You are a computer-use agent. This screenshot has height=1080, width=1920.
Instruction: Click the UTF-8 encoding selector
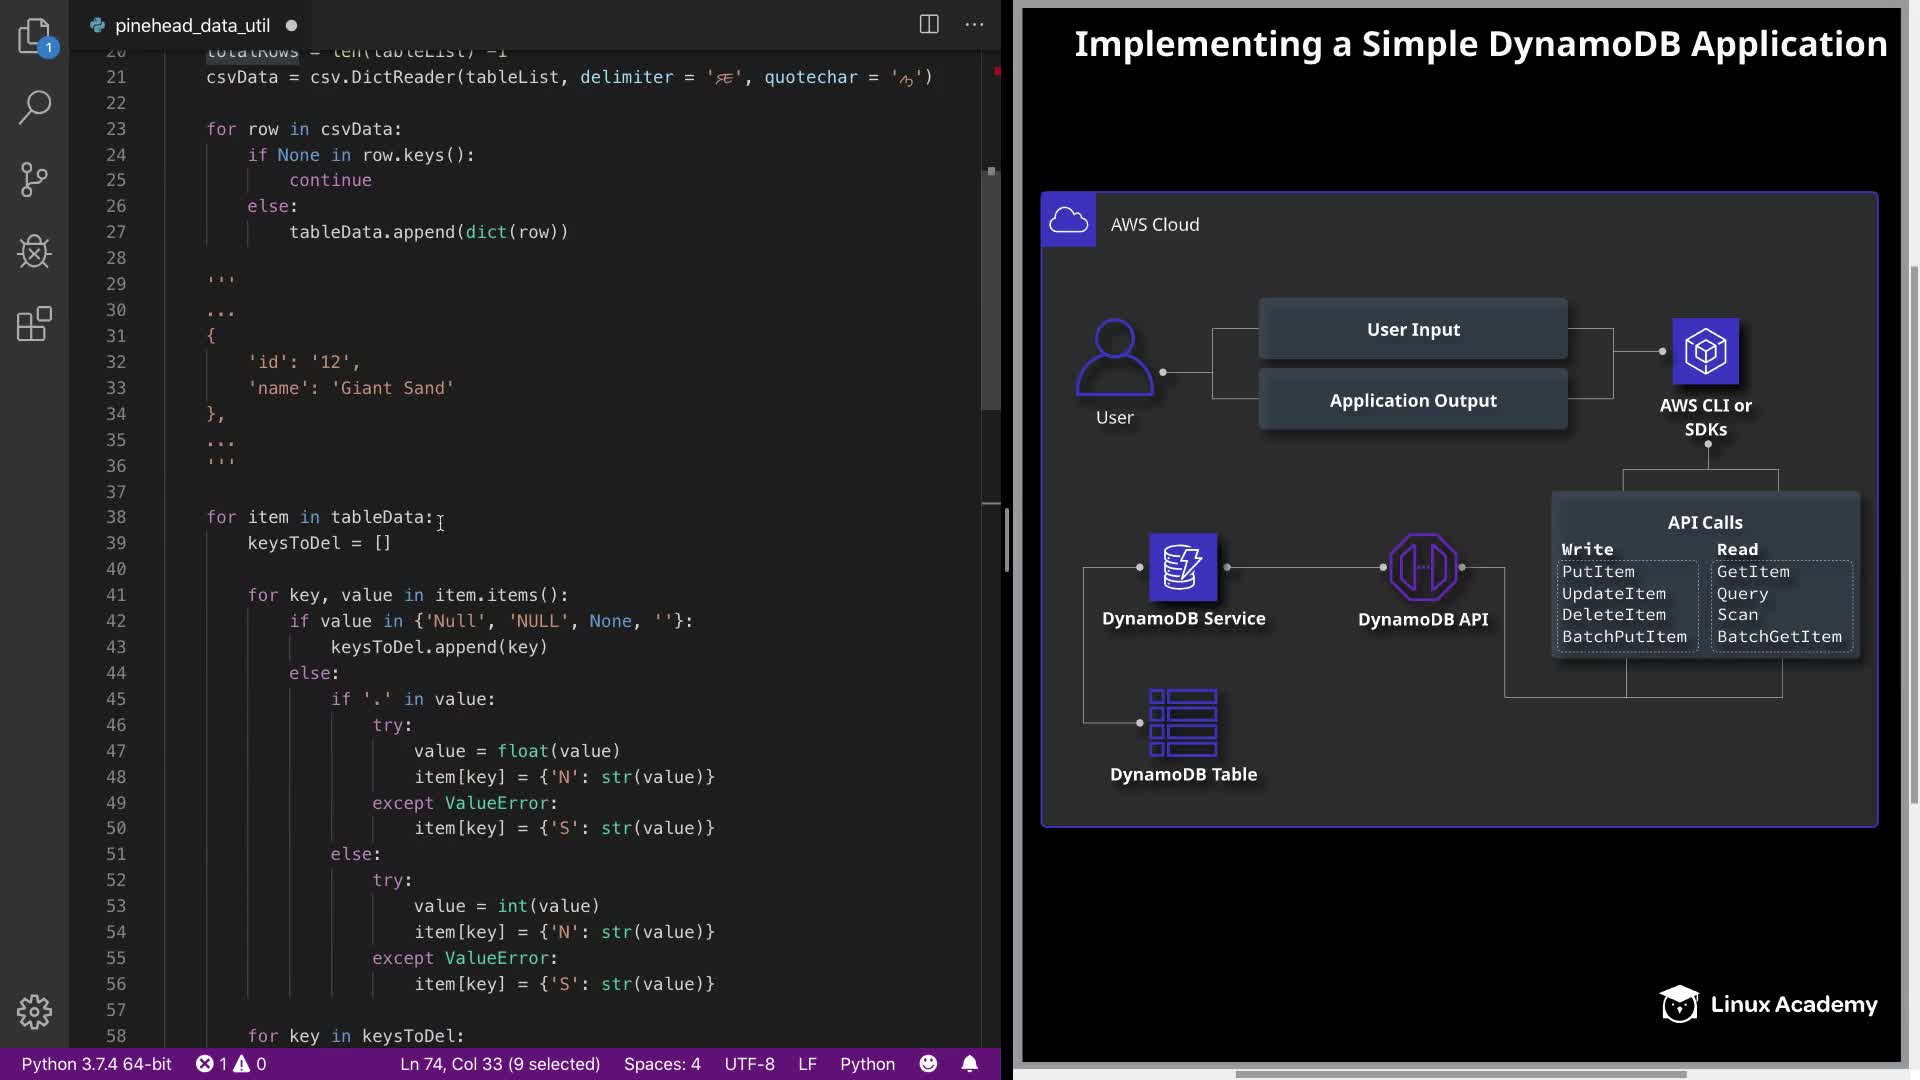coord(749,1064)
